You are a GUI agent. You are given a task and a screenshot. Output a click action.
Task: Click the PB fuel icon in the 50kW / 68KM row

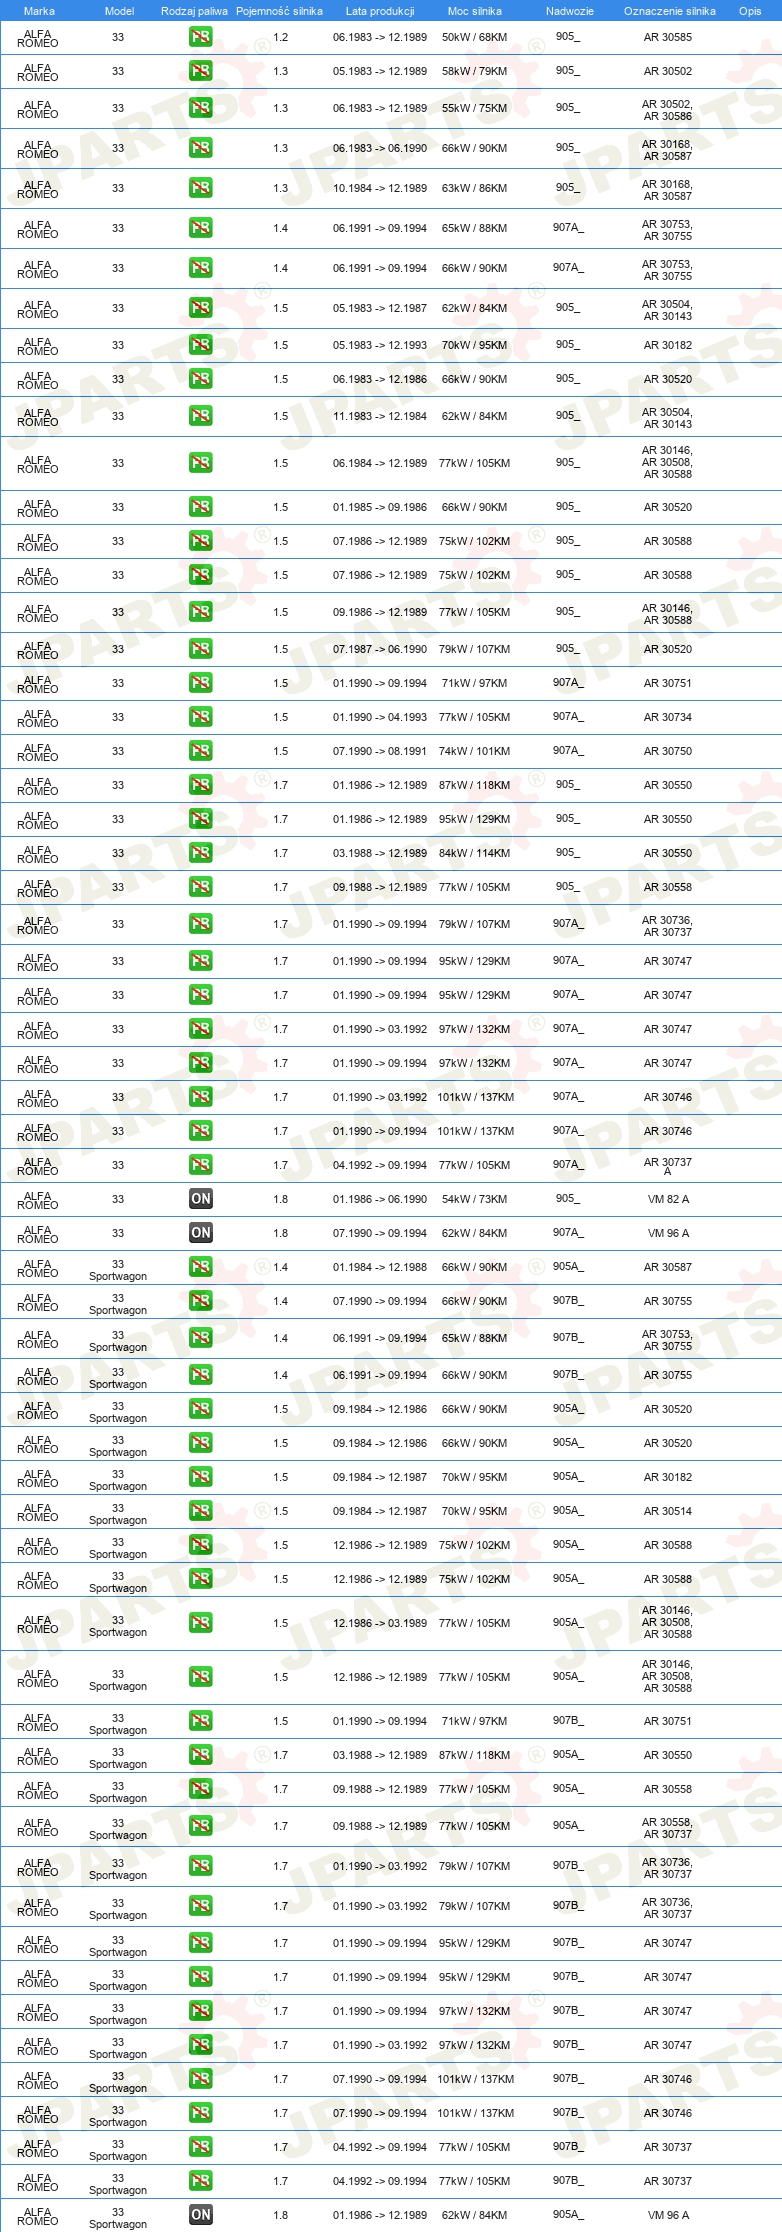click(200, 37)
